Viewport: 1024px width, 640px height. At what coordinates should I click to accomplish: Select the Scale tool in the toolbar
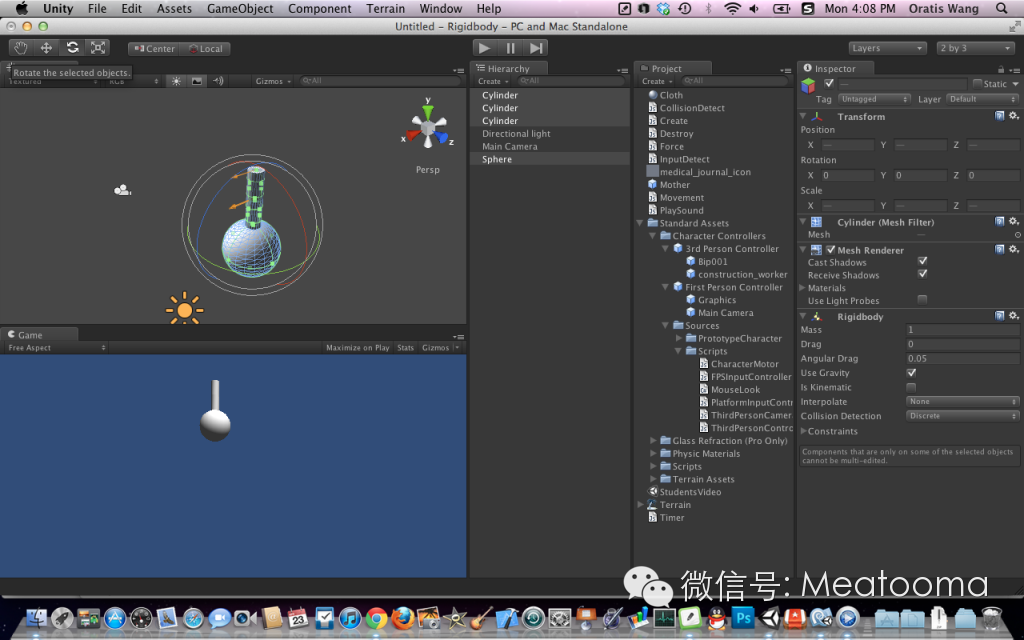pyautogui.click(x=98, y=48)
